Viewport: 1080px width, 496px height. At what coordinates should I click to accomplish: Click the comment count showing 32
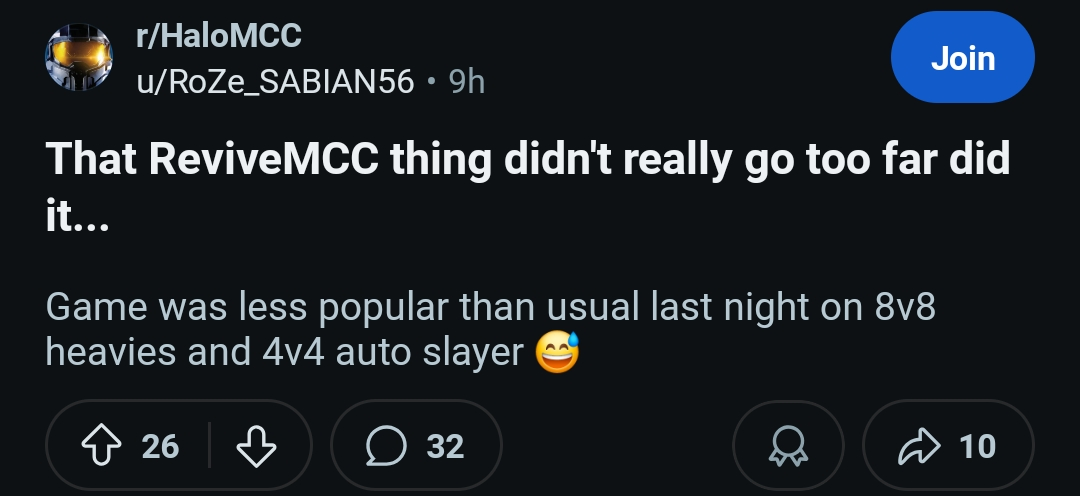(445, 445)
